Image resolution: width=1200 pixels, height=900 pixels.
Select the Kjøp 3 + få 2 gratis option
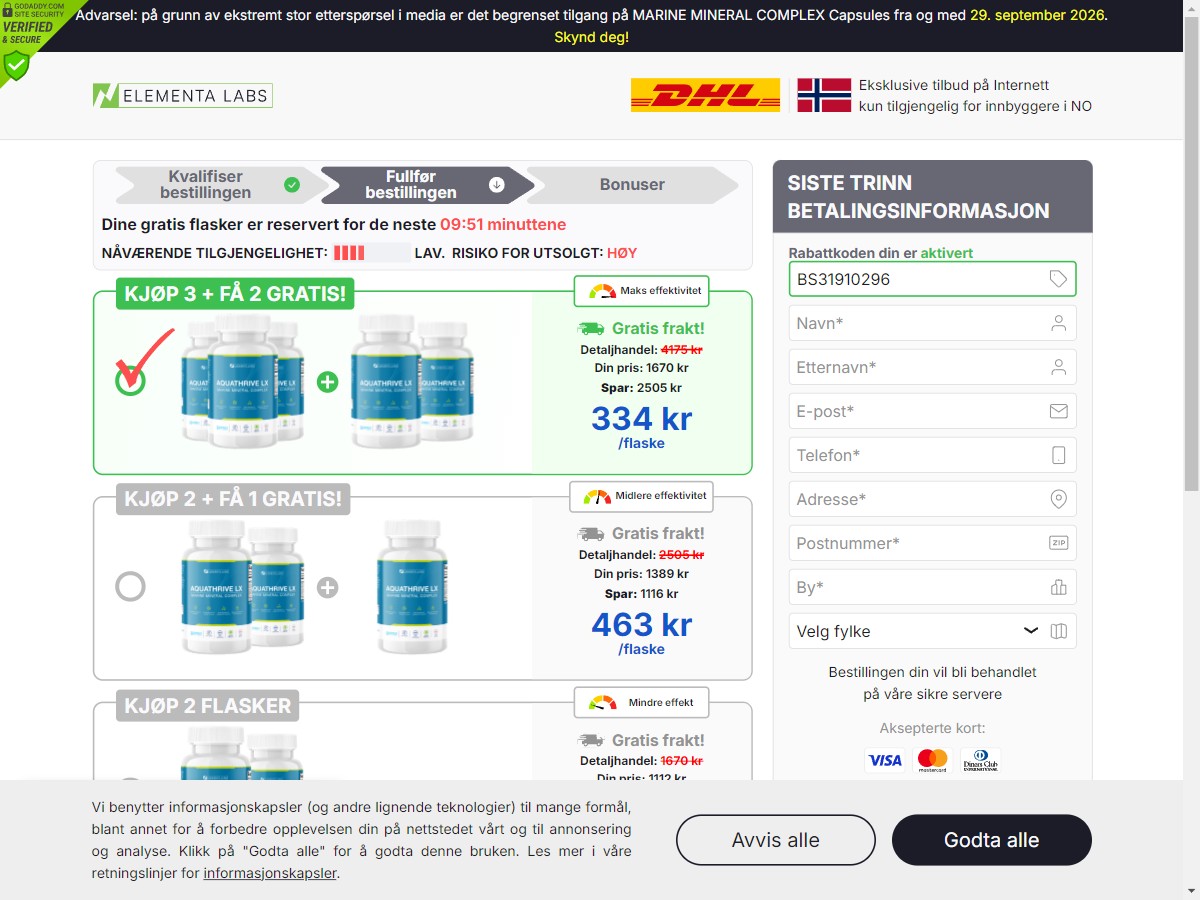[130, 381]
